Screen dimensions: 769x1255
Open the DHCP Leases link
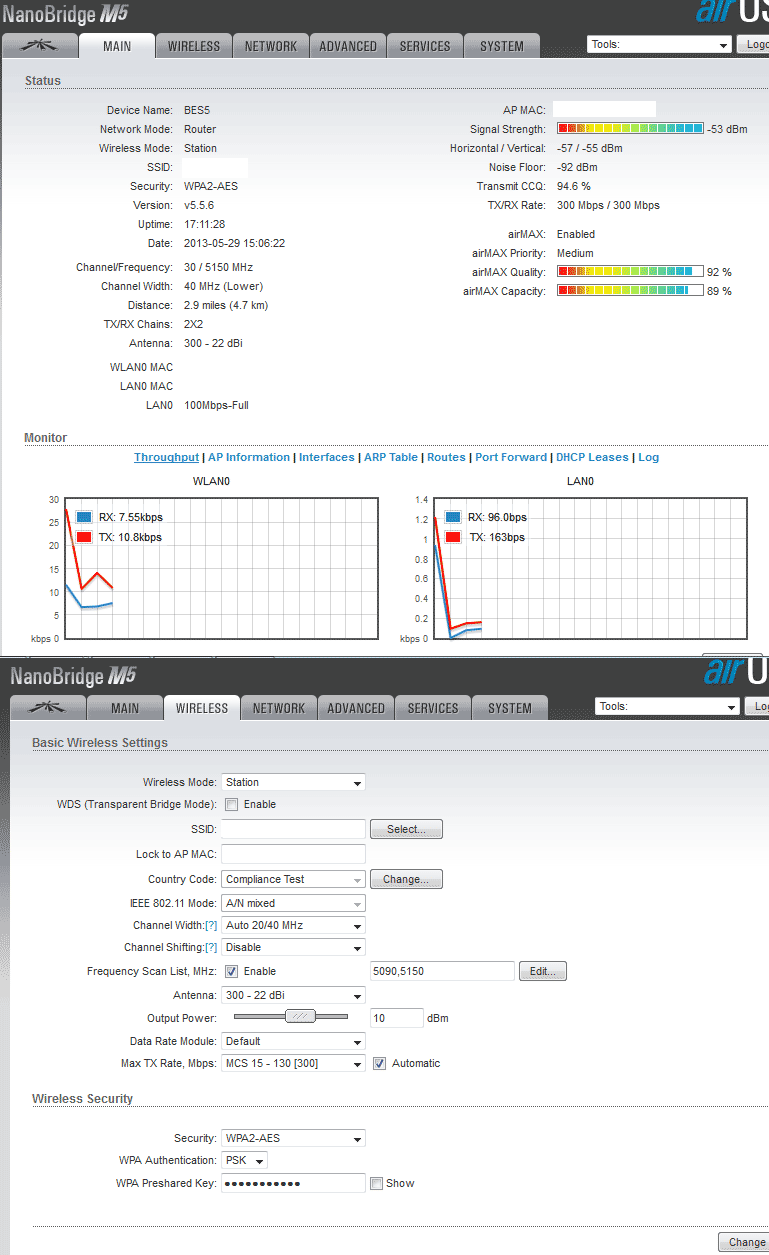pos(593,457)
